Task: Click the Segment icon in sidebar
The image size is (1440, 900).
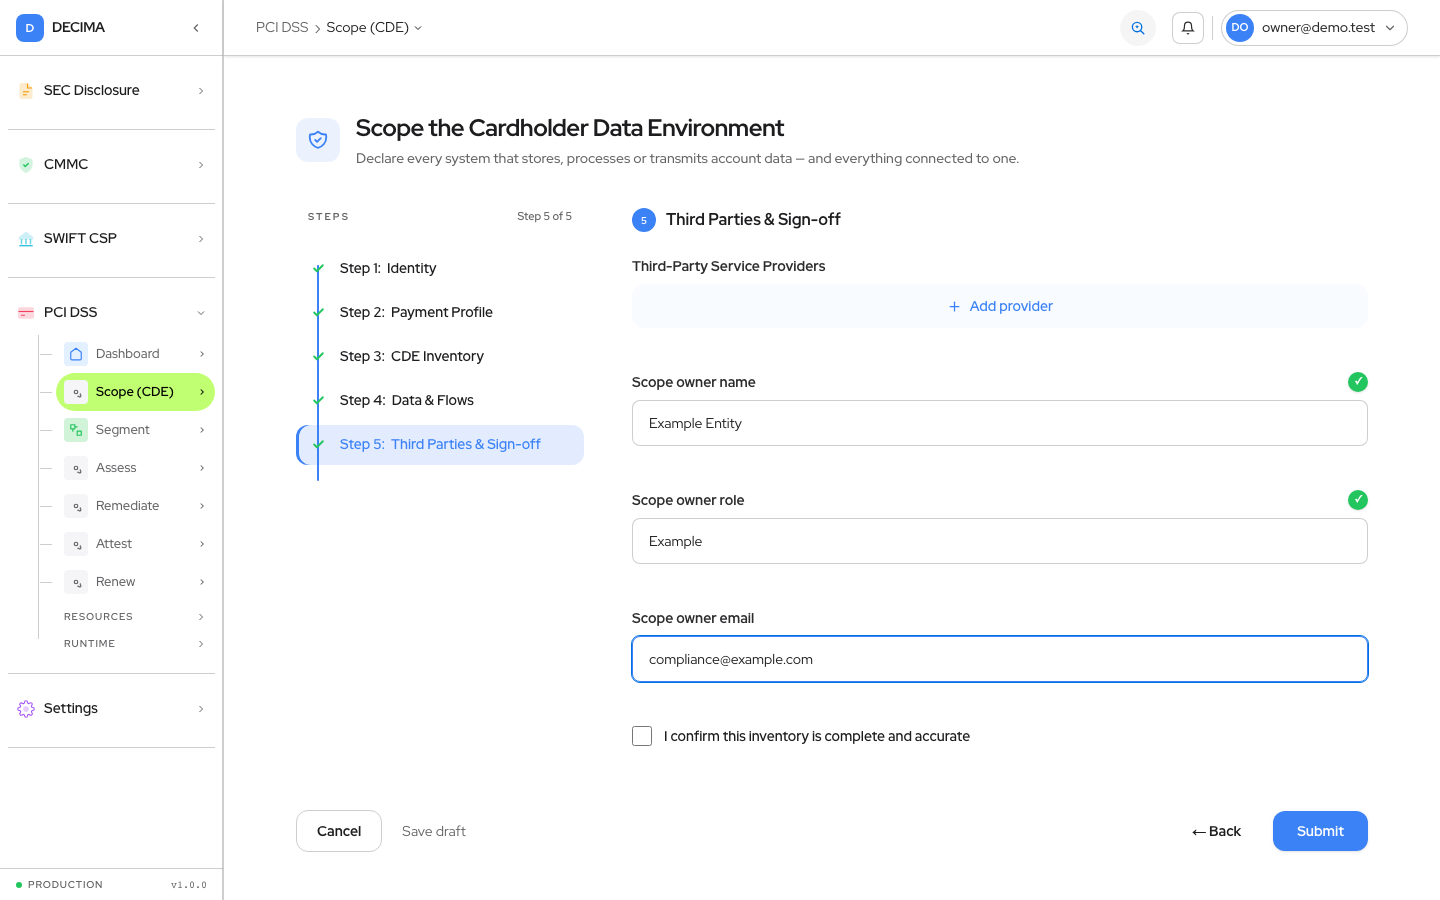Action: pos(76,430)
